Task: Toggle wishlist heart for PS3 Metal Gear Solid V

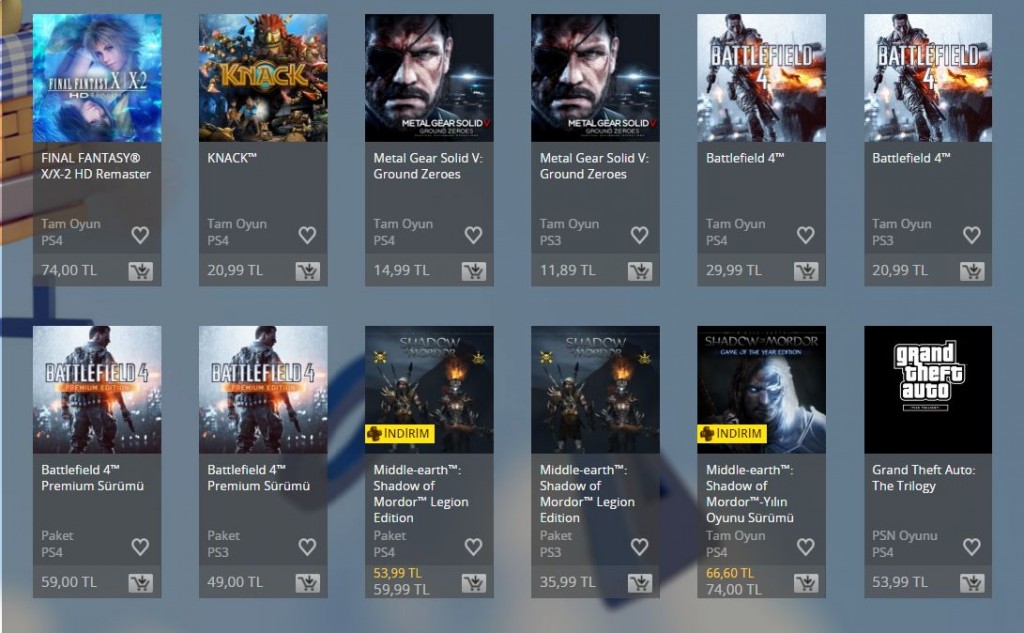Action: [639, 235]
